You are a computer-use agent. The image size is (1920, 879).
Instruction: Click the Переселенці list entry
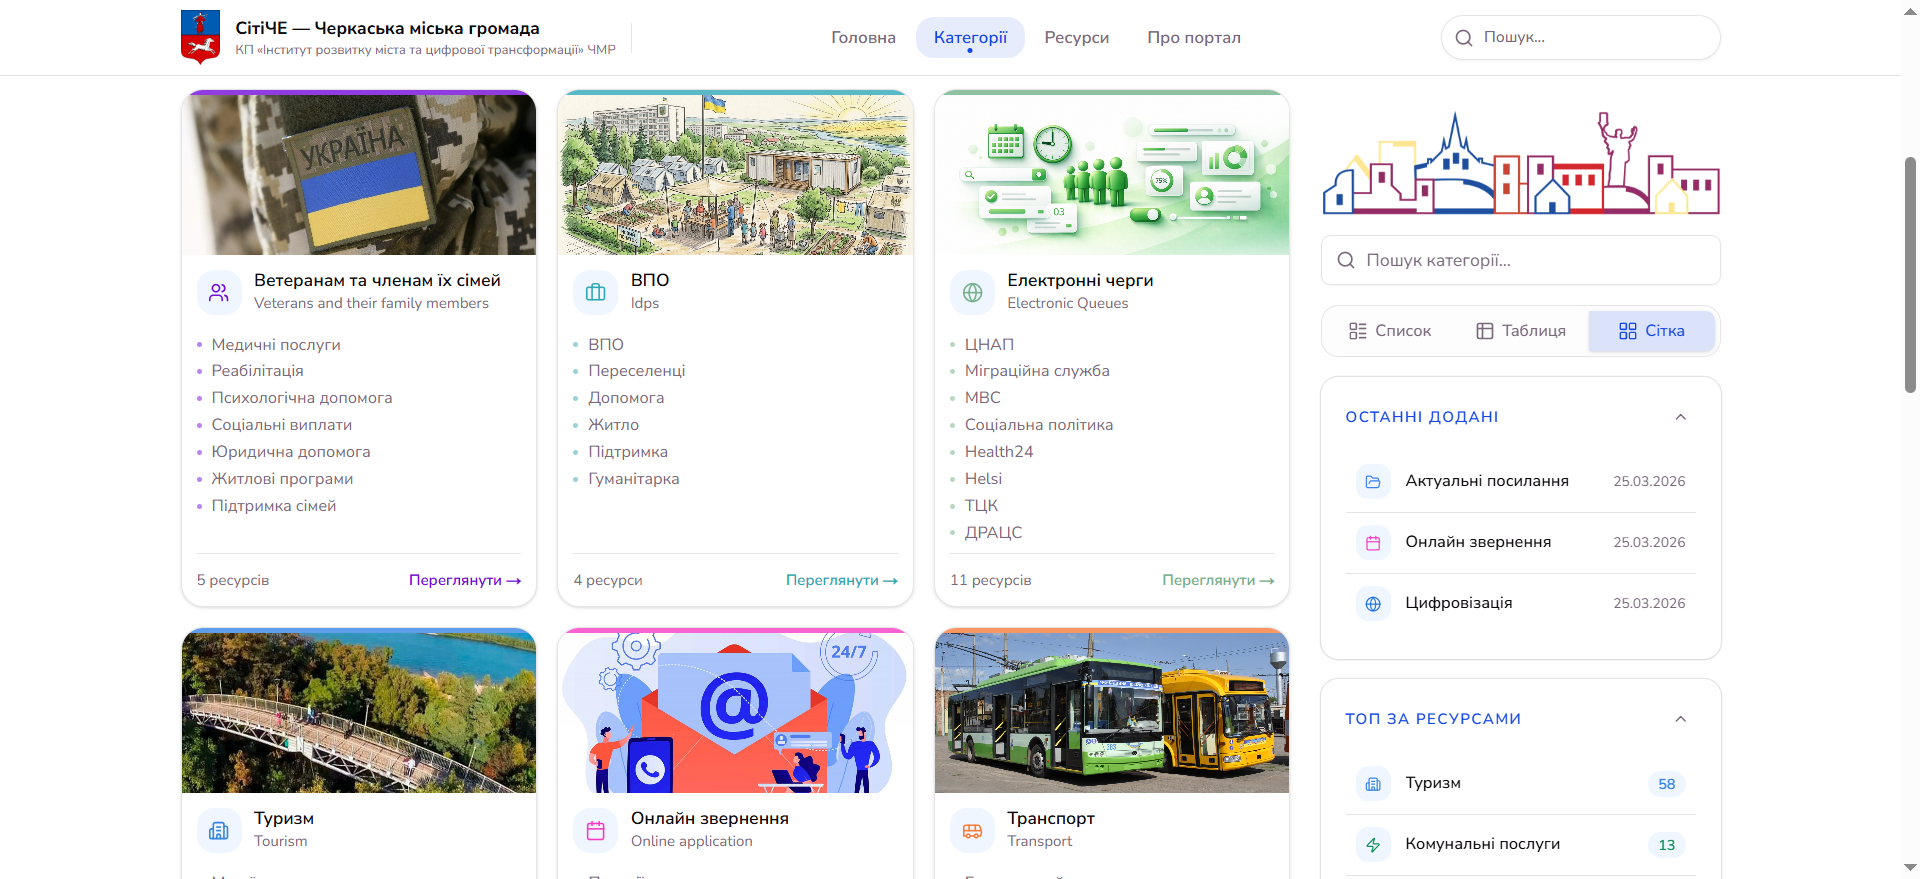point(637,371)
